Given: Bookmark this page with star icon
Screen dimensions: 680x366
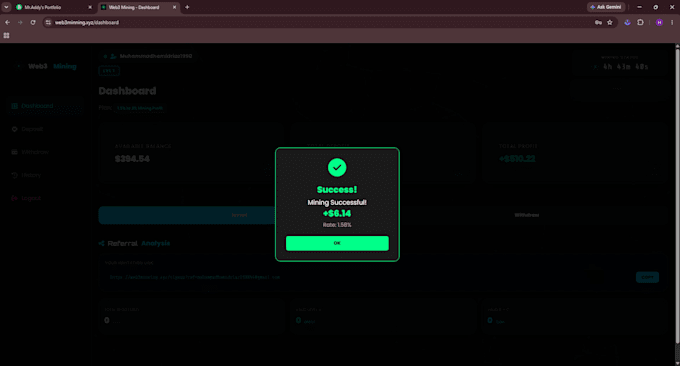Looking at the screenshot, I should coord(610,23).
